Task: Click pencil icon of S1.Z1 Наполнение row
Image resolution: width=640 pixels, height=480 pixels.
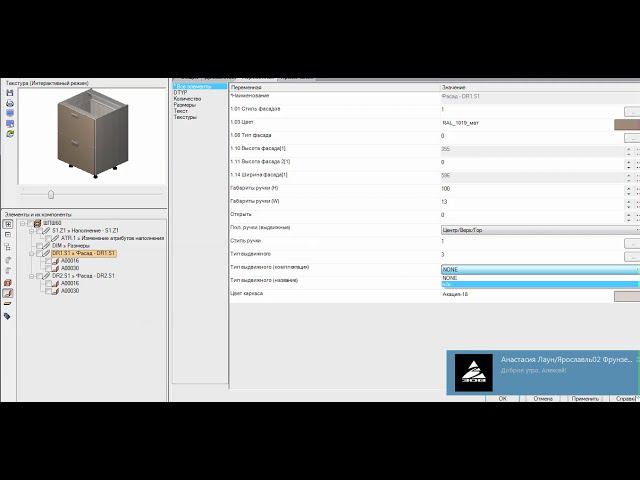Action: (x=47, y=231)
